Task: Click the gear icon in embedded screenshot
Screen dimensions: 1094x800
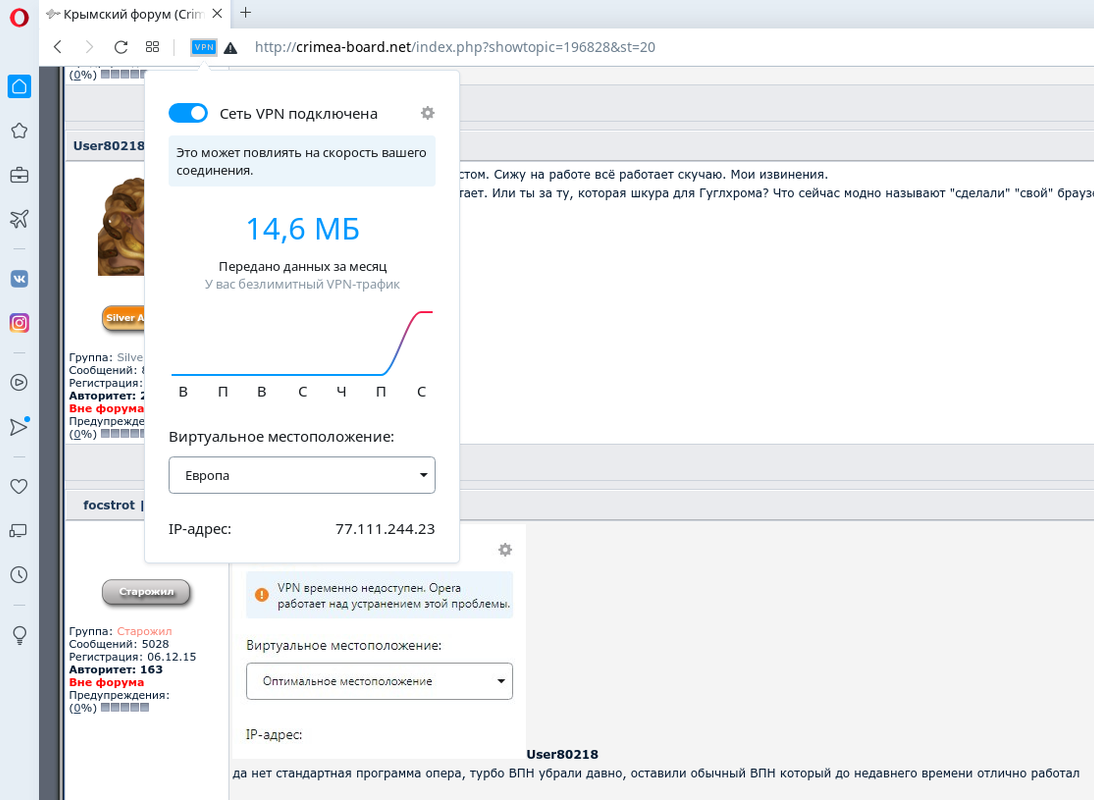Action: point(505,550)
